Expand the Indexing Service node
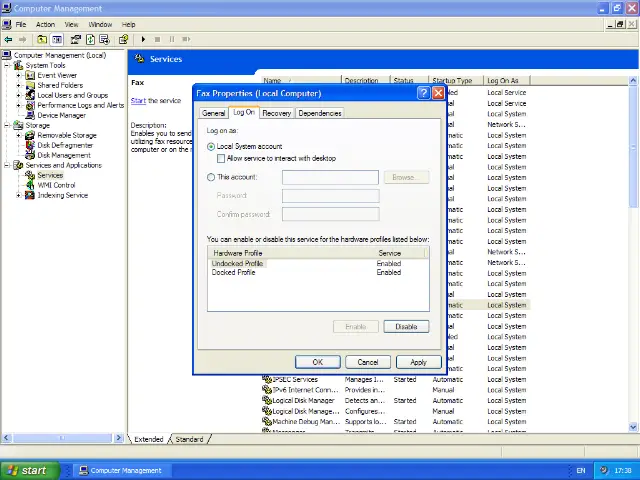Screen dimensions: 640x480 (18, 195)
